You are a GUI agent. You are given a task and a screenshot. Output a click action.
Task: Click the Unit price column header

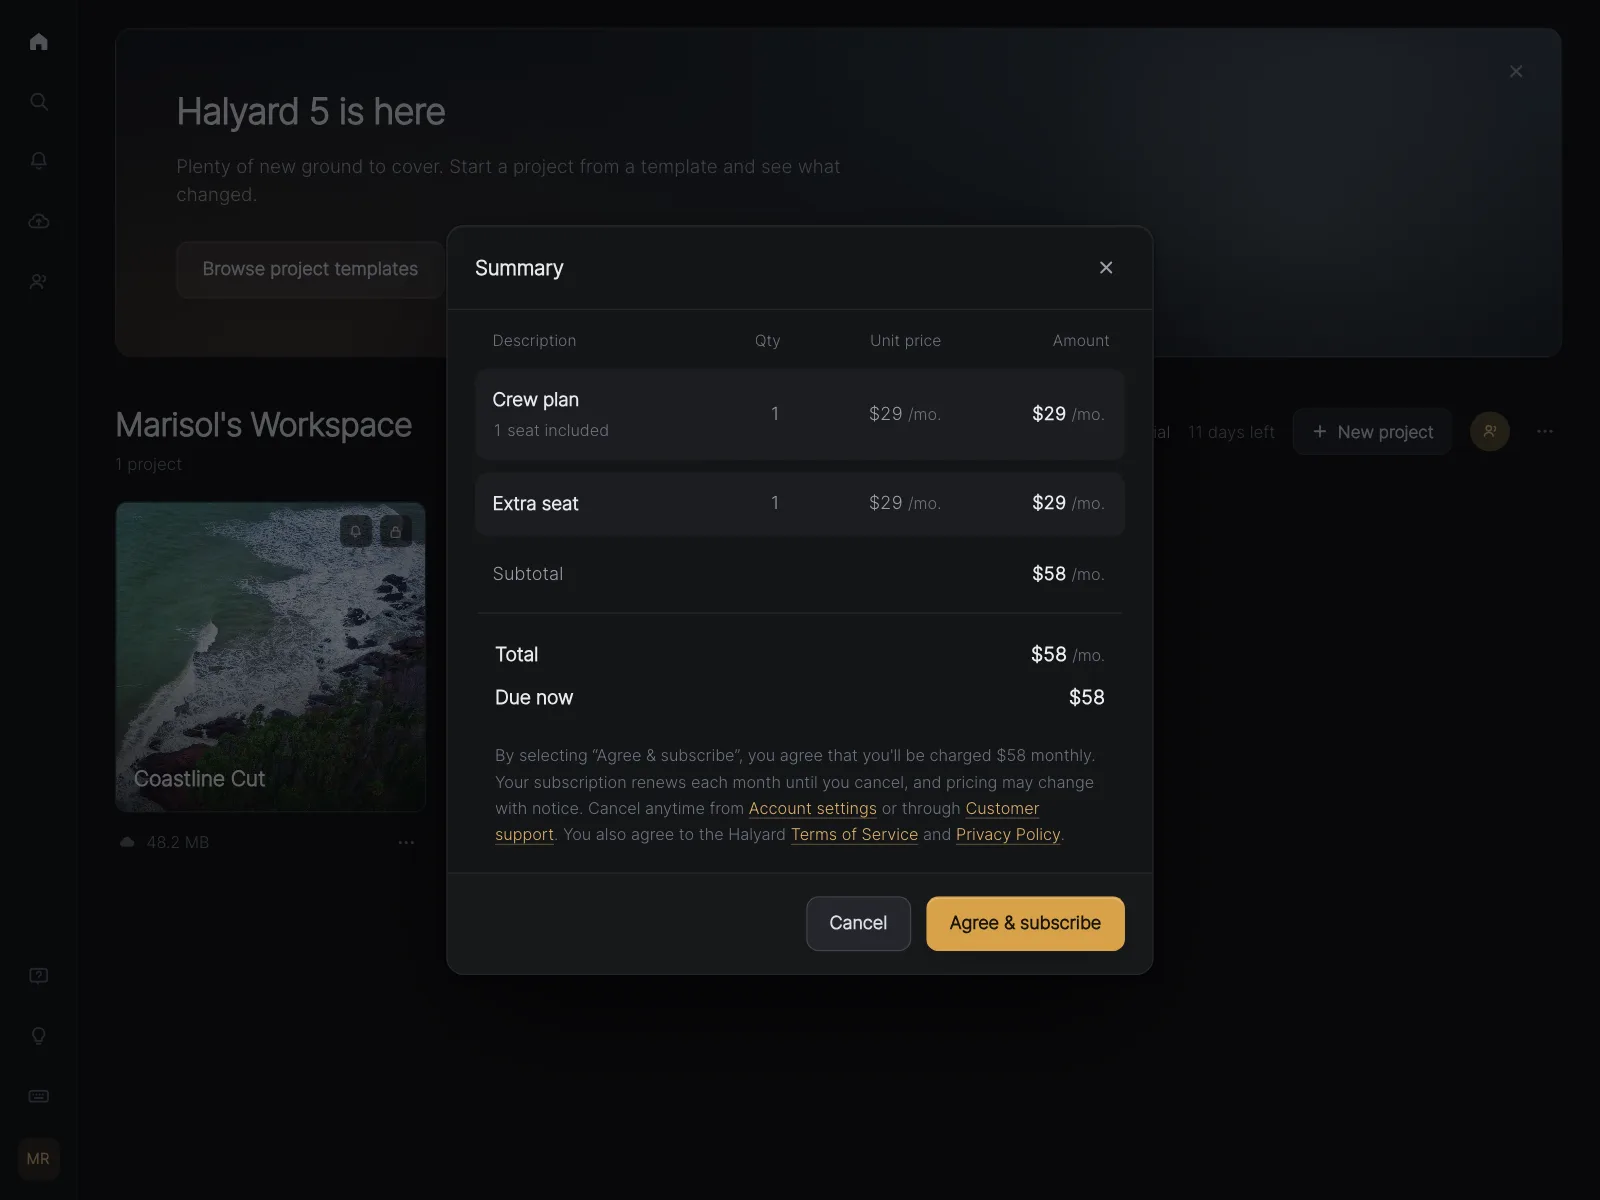point(906,340)
